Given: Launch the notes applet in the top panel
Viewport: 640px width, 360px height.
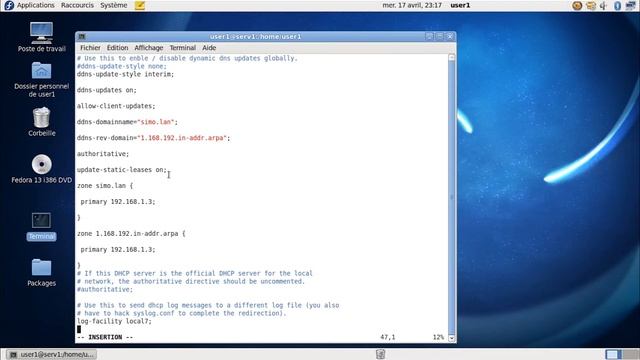Looking at the screenshot, I should tap(140, 5).
